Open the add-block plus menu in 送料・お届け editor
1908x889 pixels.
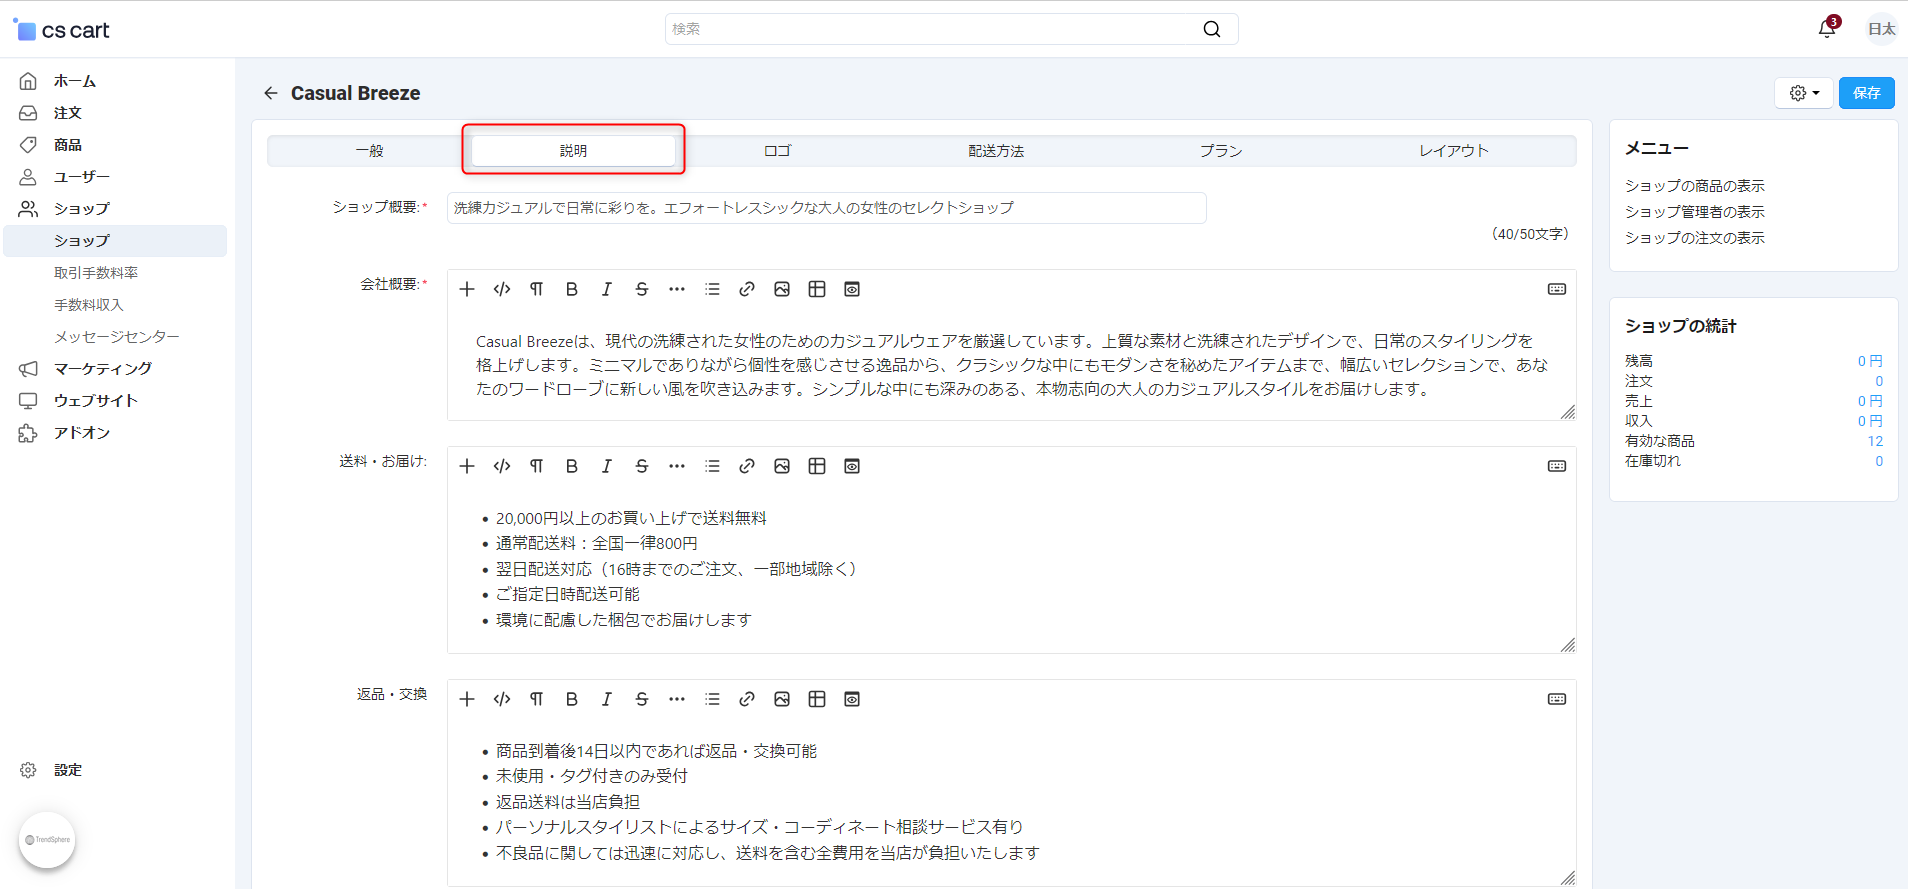(467, 466)
